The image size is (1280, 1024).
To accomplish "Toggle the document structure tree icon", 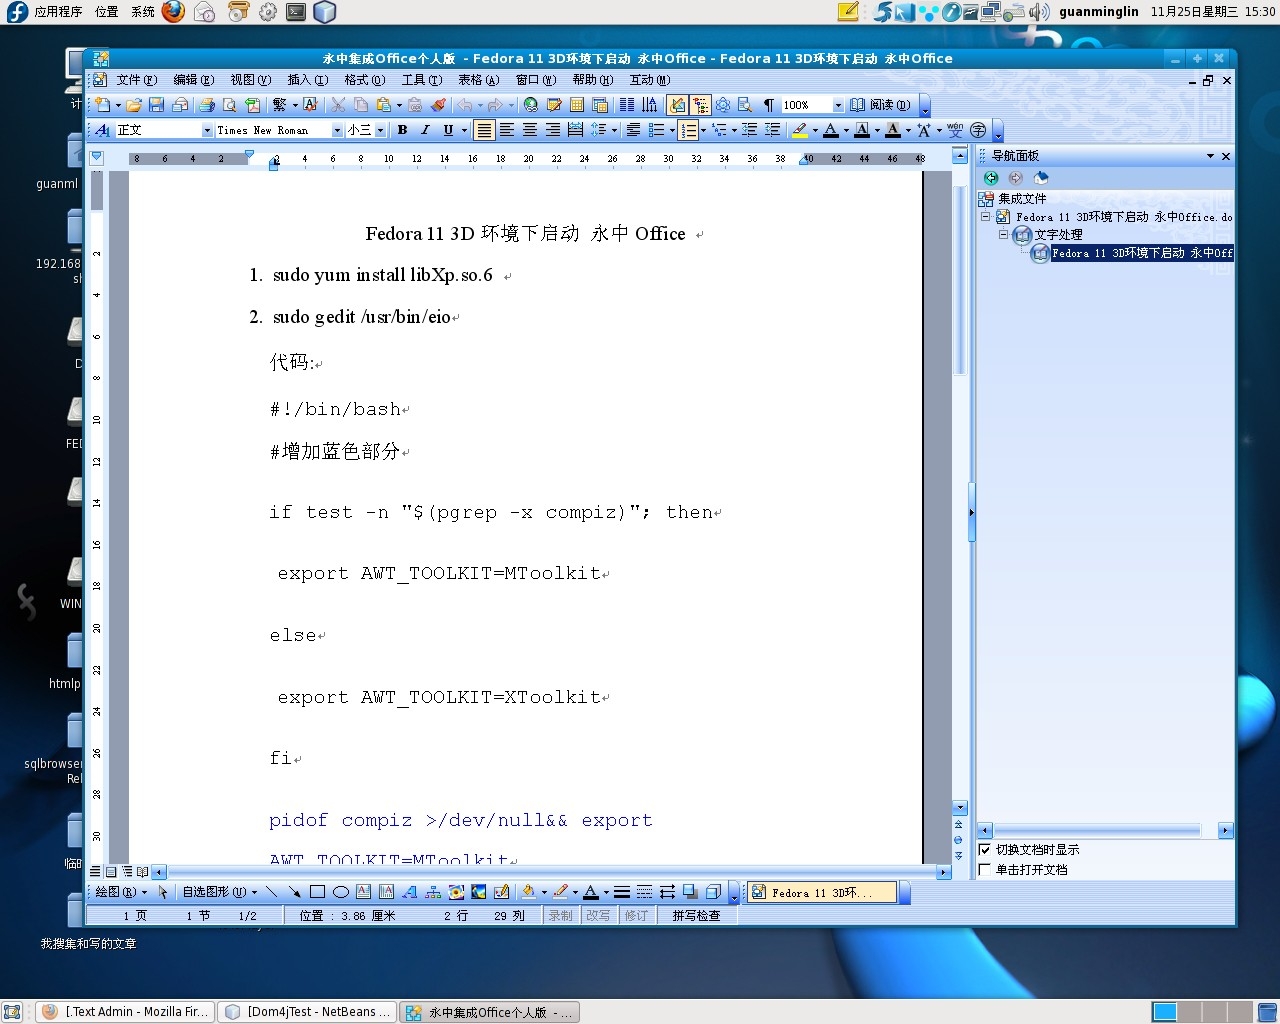I will click(x=700, y=105).
